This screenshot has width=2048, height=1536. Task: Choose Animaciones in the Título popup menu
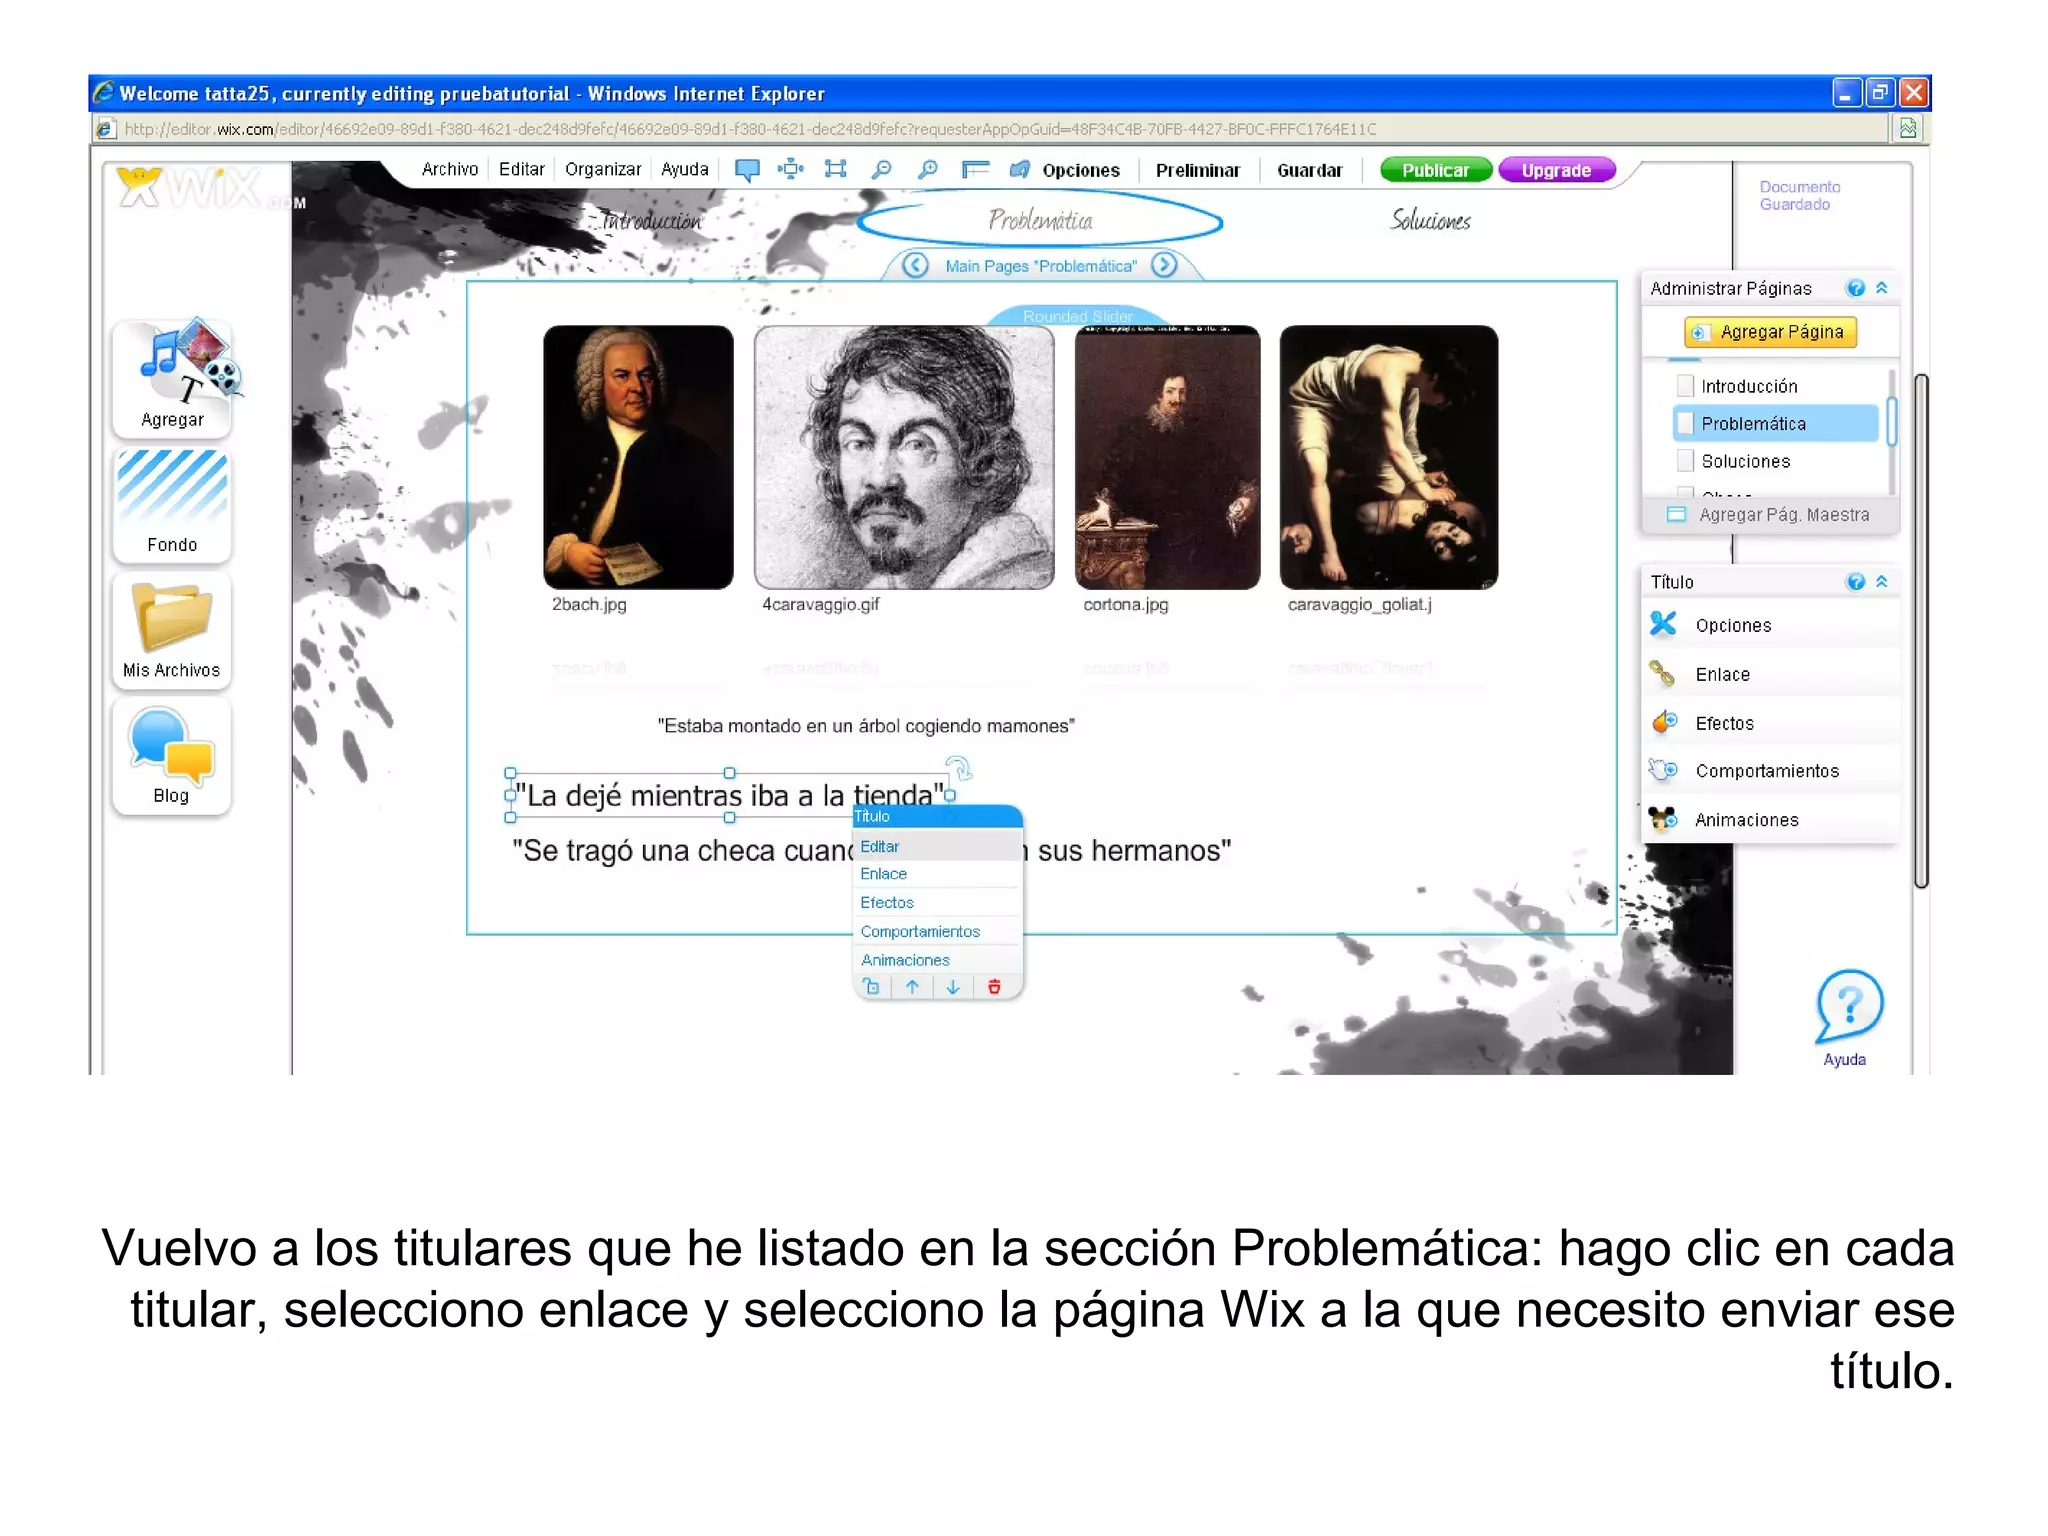pos(938,960)
